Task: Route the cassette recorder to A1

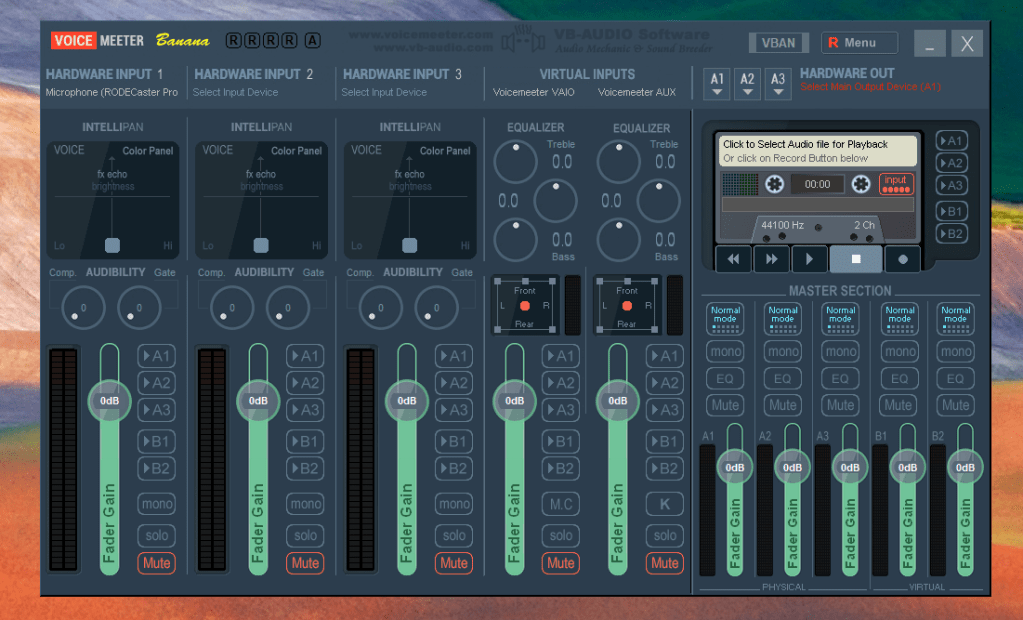Action: point(951,140)
